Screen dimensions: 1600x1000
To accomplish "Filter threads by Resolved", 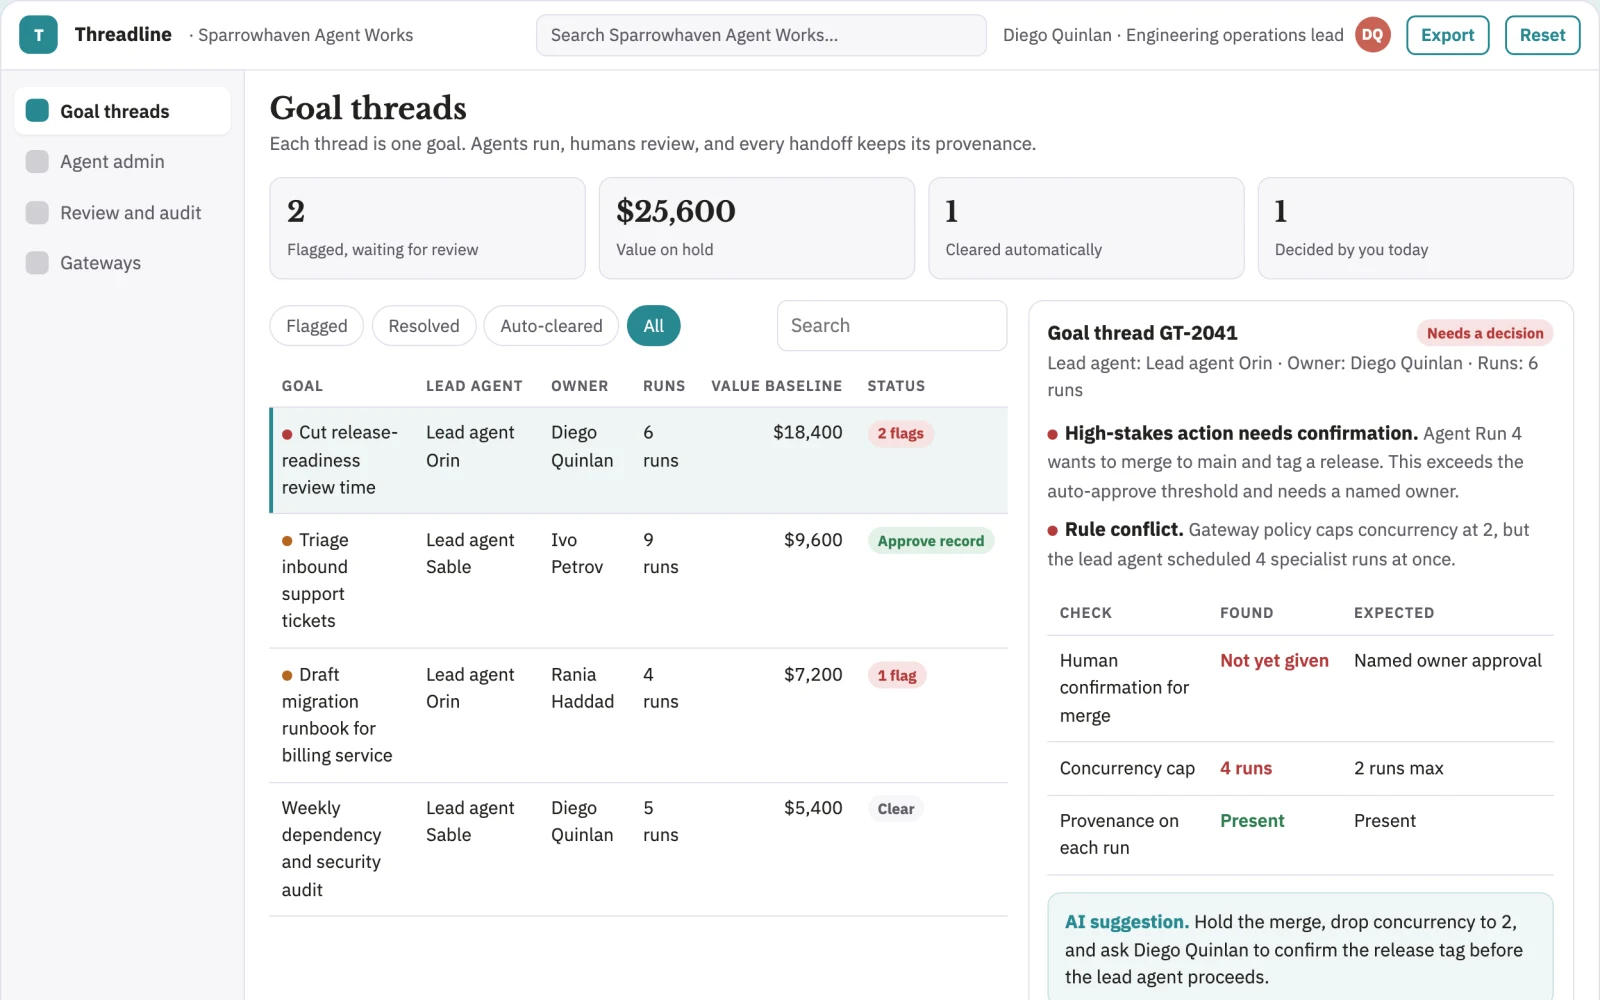I will click(424, 326).
